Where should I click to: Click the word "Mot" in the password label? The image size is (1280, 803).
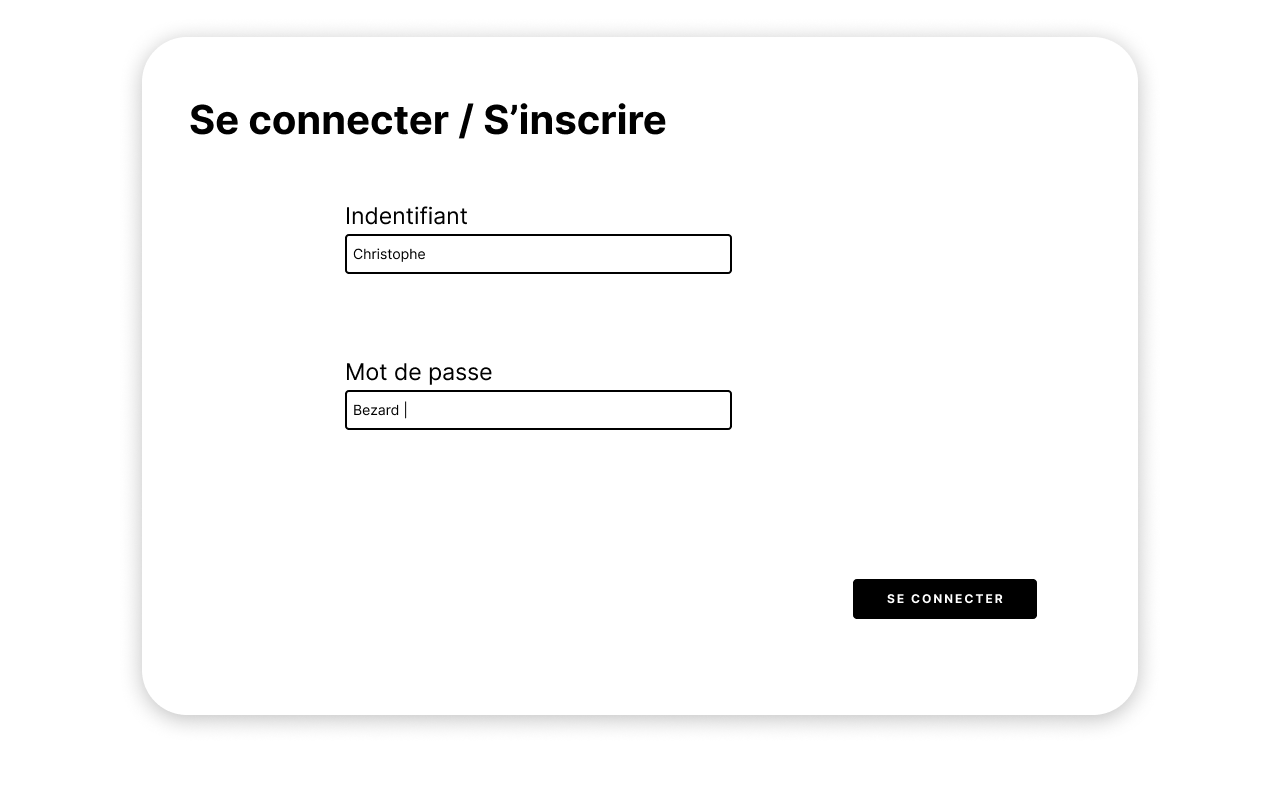(364, 372)
